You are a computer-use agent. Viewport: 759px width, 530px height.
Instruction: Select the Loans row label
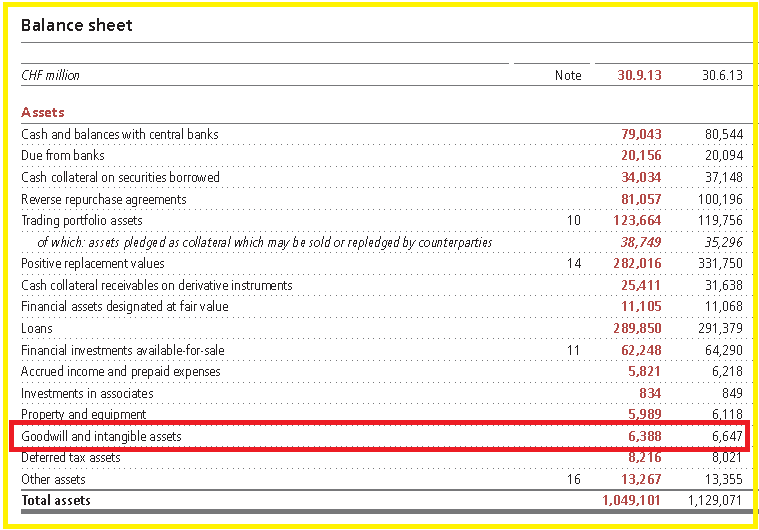click(x=37, y=328)
